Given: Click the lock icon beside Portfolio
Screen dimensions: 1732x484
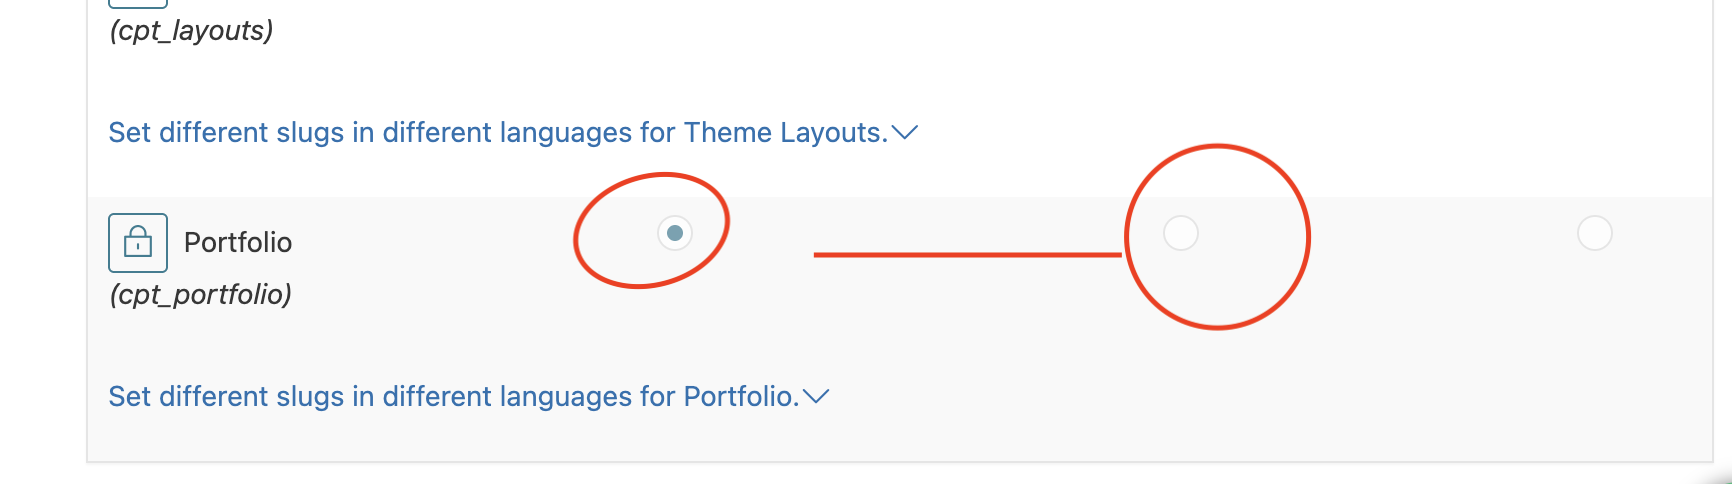Looking at the screenshot, I should [138, 242].
